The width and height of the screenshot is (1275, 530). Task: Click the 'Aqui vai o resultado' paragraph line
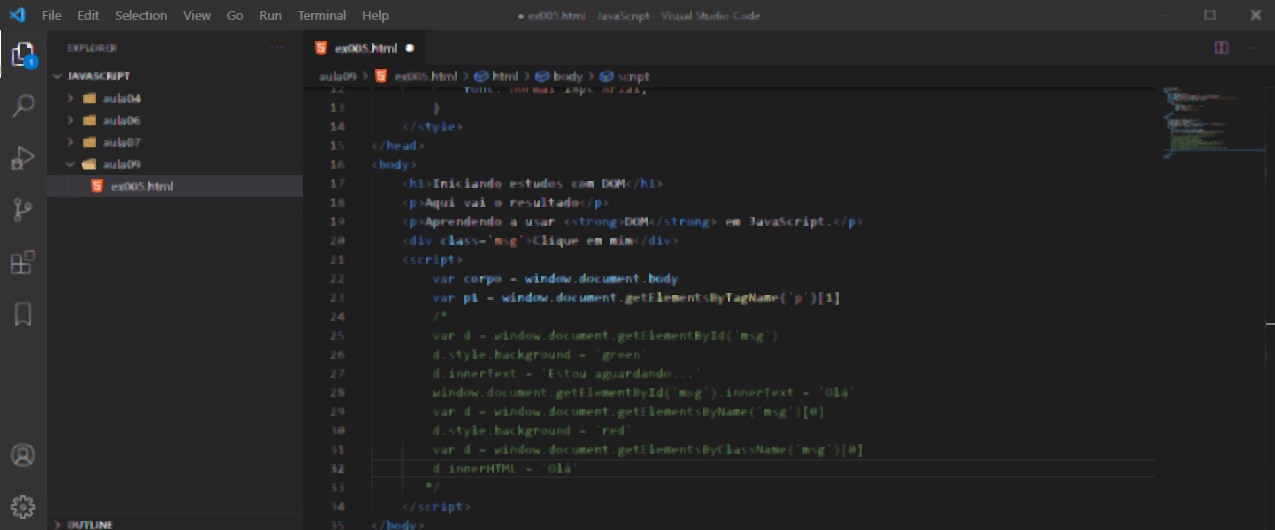506,202
